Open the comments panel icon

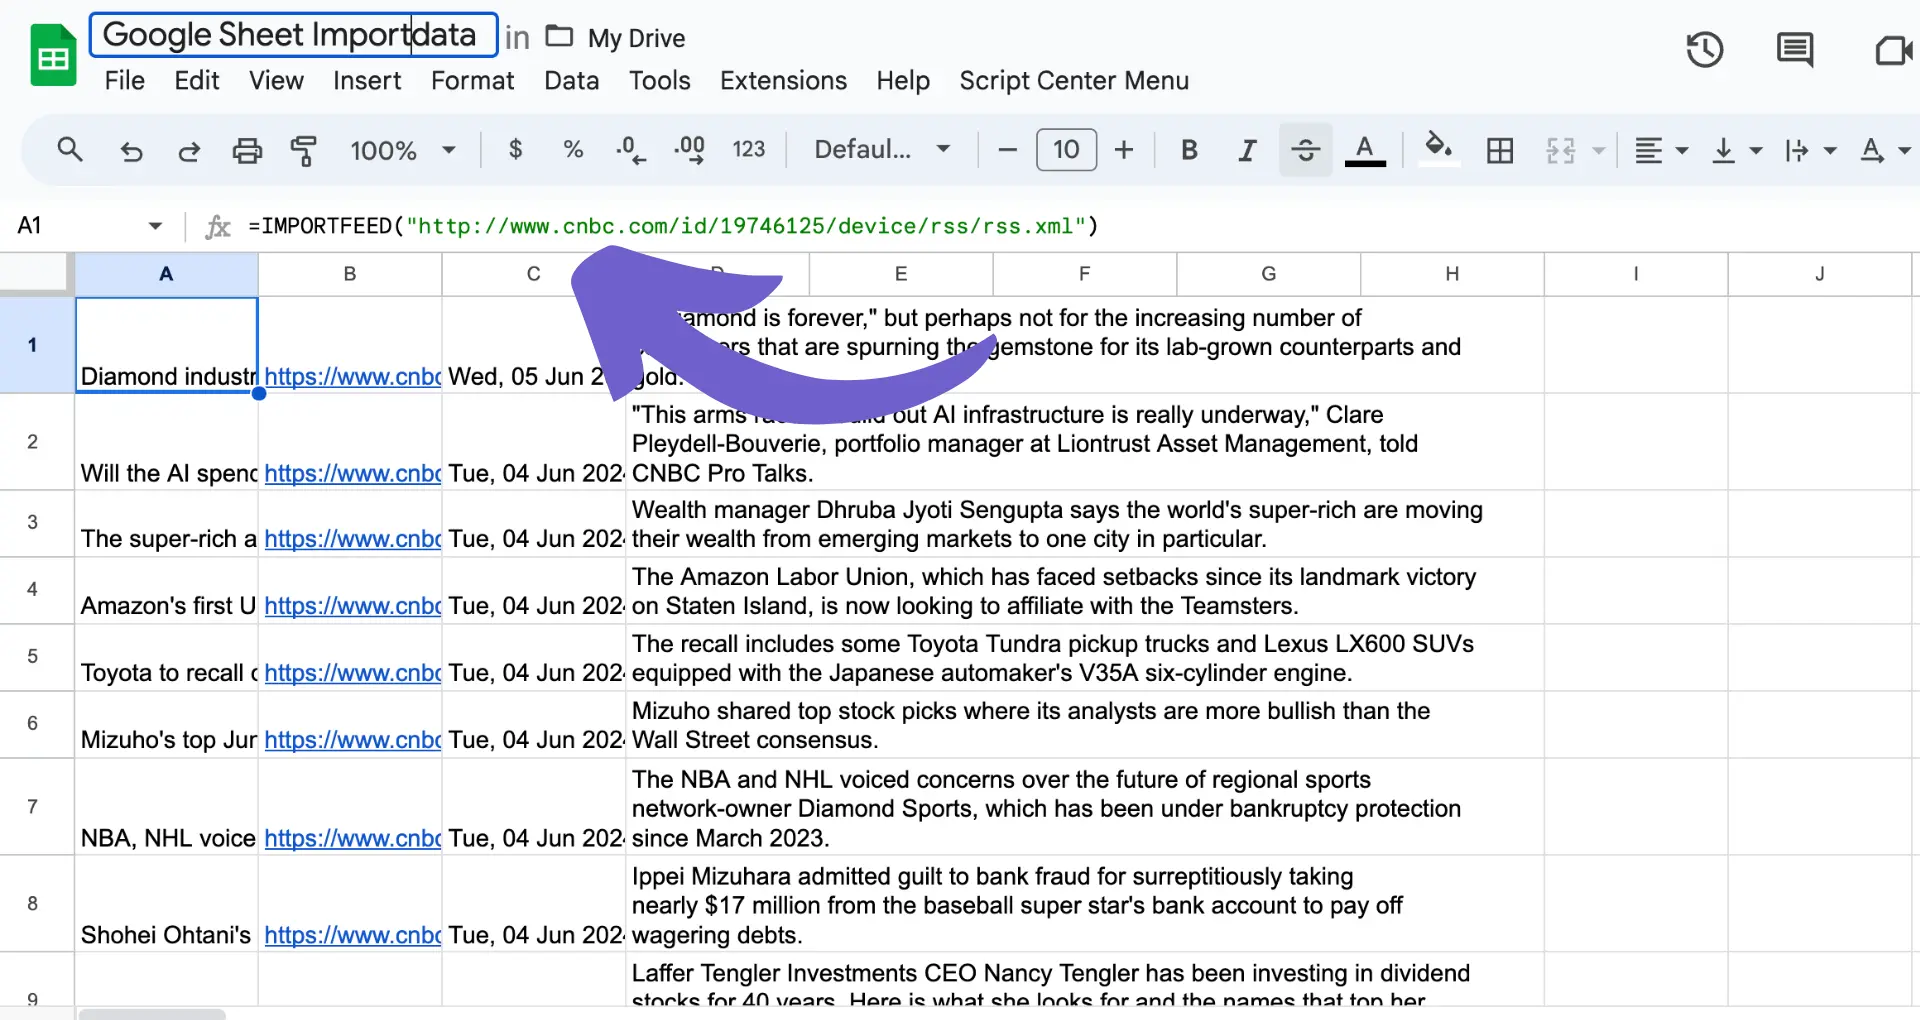(1795, 50)
